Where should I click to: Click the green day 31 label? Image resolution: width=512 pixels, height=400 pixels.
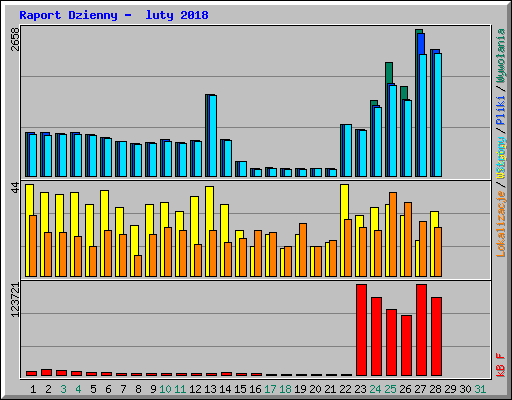[480, 389]
